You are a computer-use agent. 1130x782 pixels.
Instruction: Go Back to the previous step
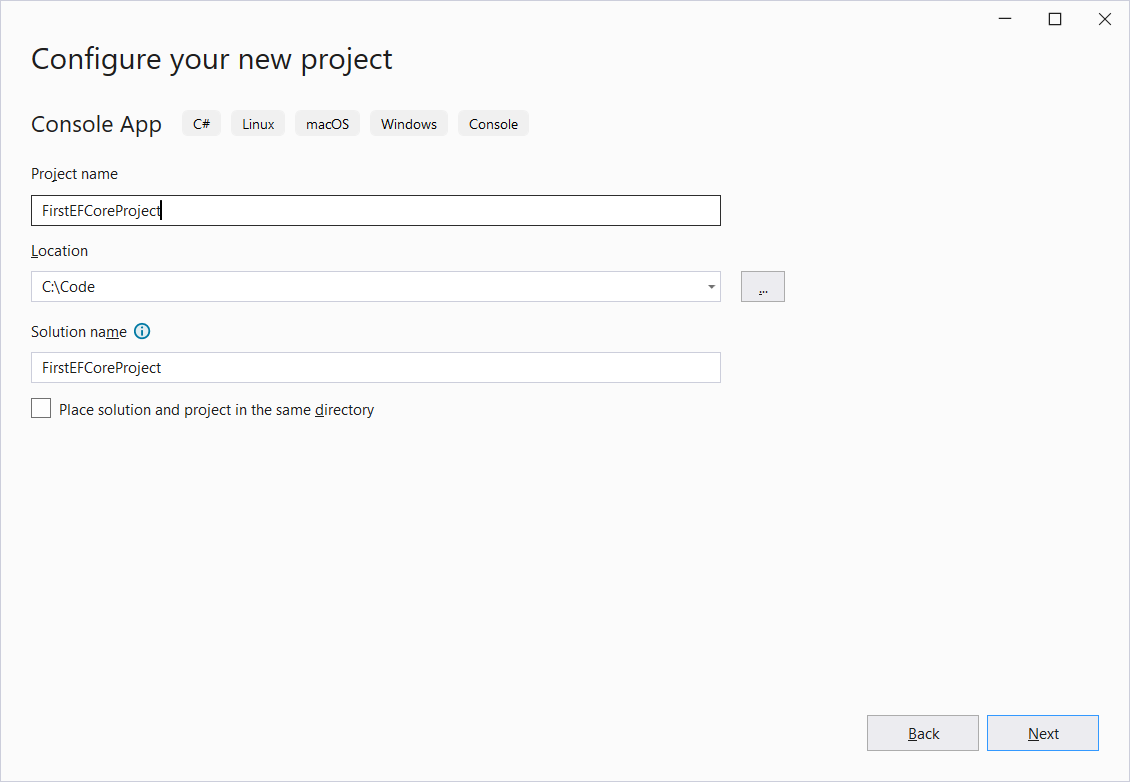coord(922,734)
